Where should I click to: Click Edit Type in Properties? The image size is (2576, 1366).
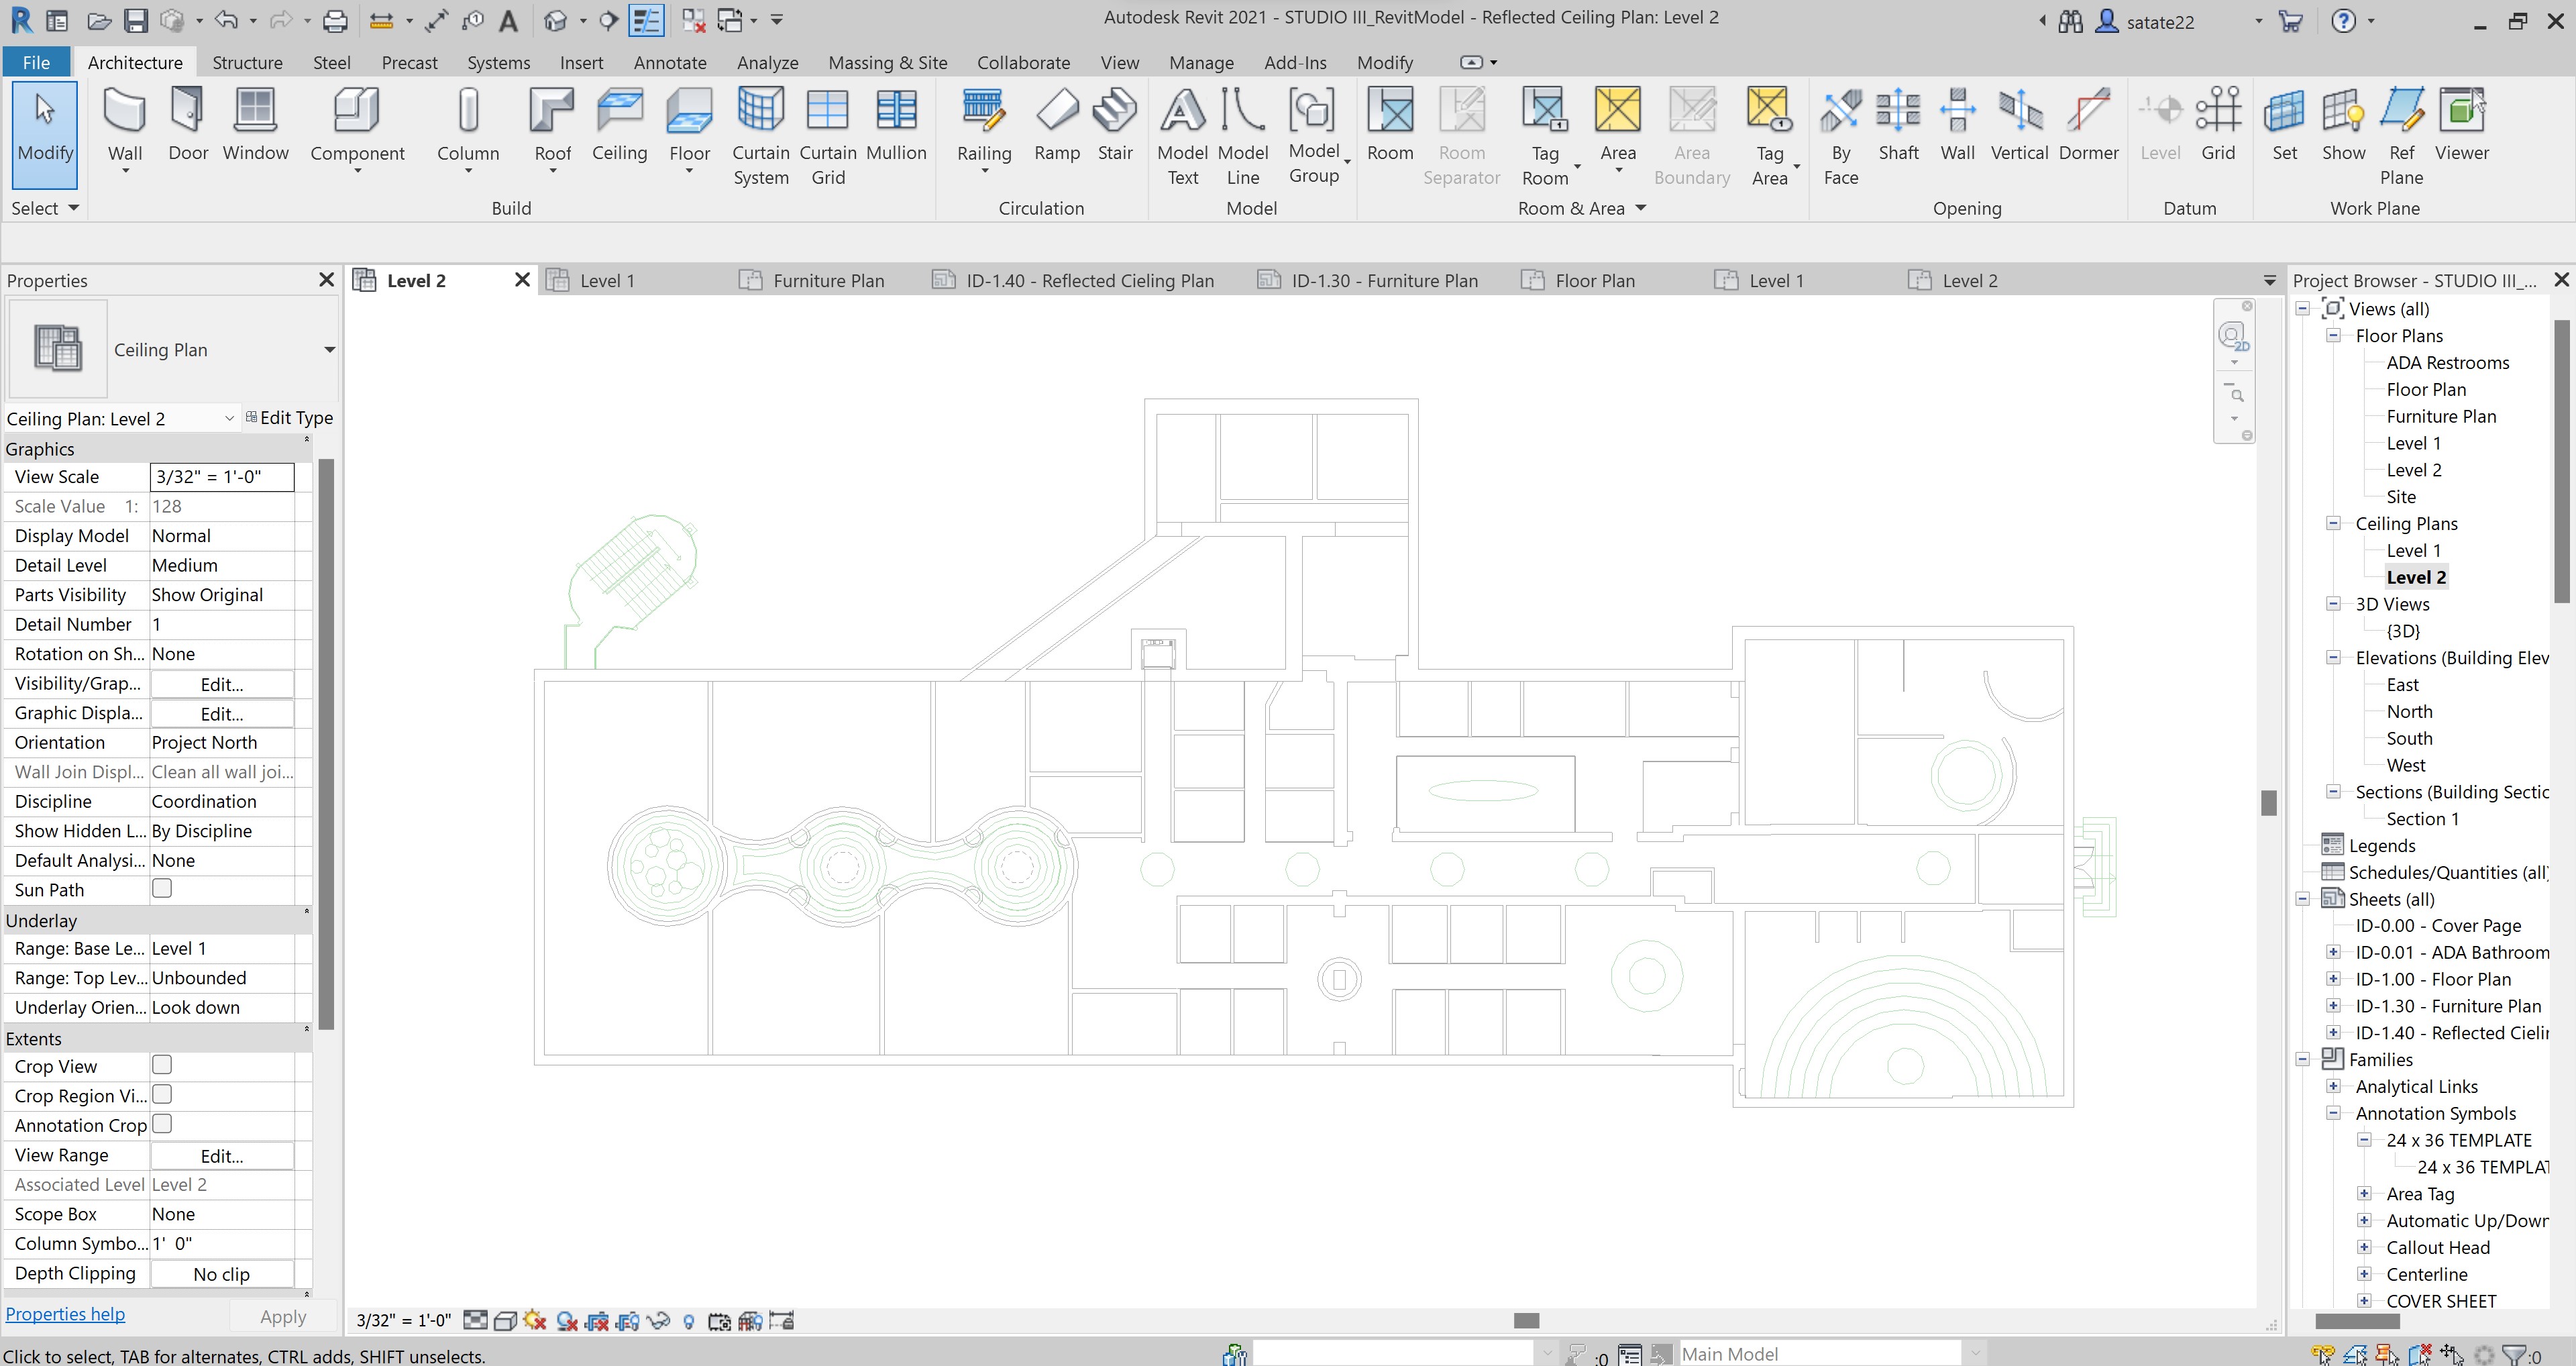[289, 418]
